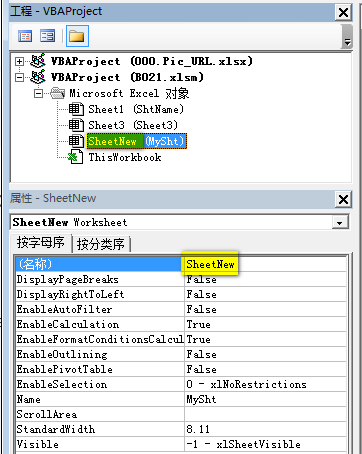Viewport: 362px width, 454px height.
Task: Select VBAProject (B021.xlsm) in tree
Action: 127,77
